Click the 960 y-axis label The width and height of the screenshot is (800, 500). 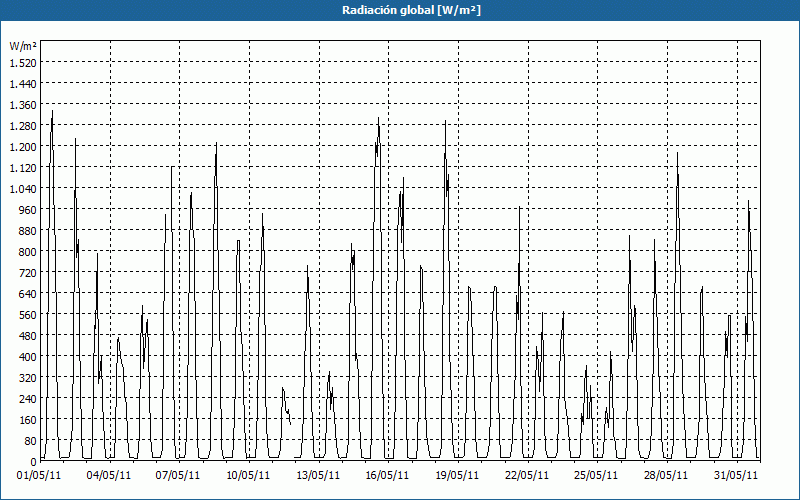[29, 210]
